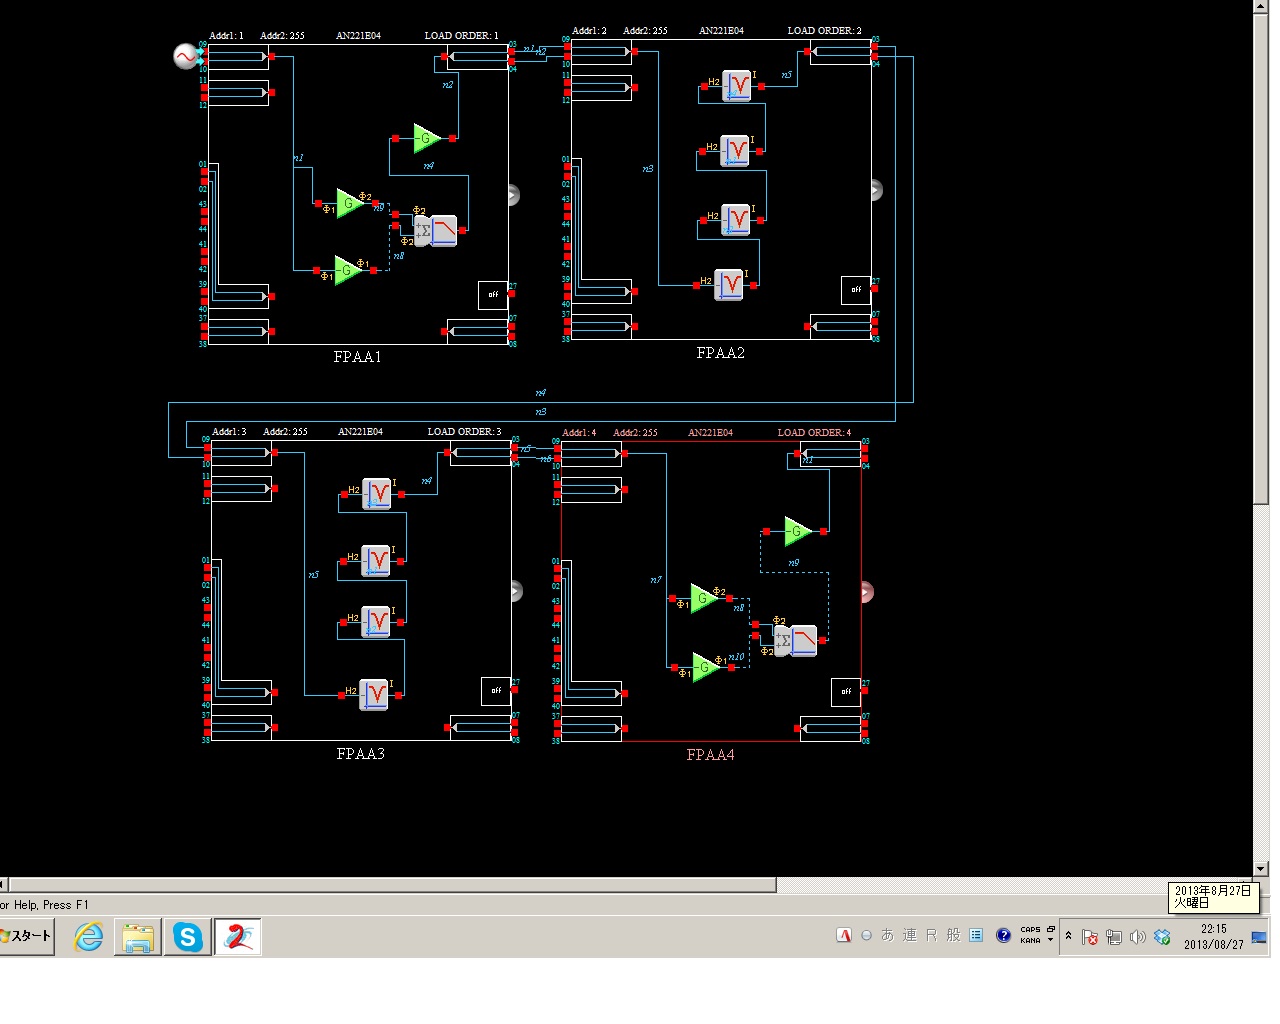Select the top gain module in FPAA4

[797, 531]
